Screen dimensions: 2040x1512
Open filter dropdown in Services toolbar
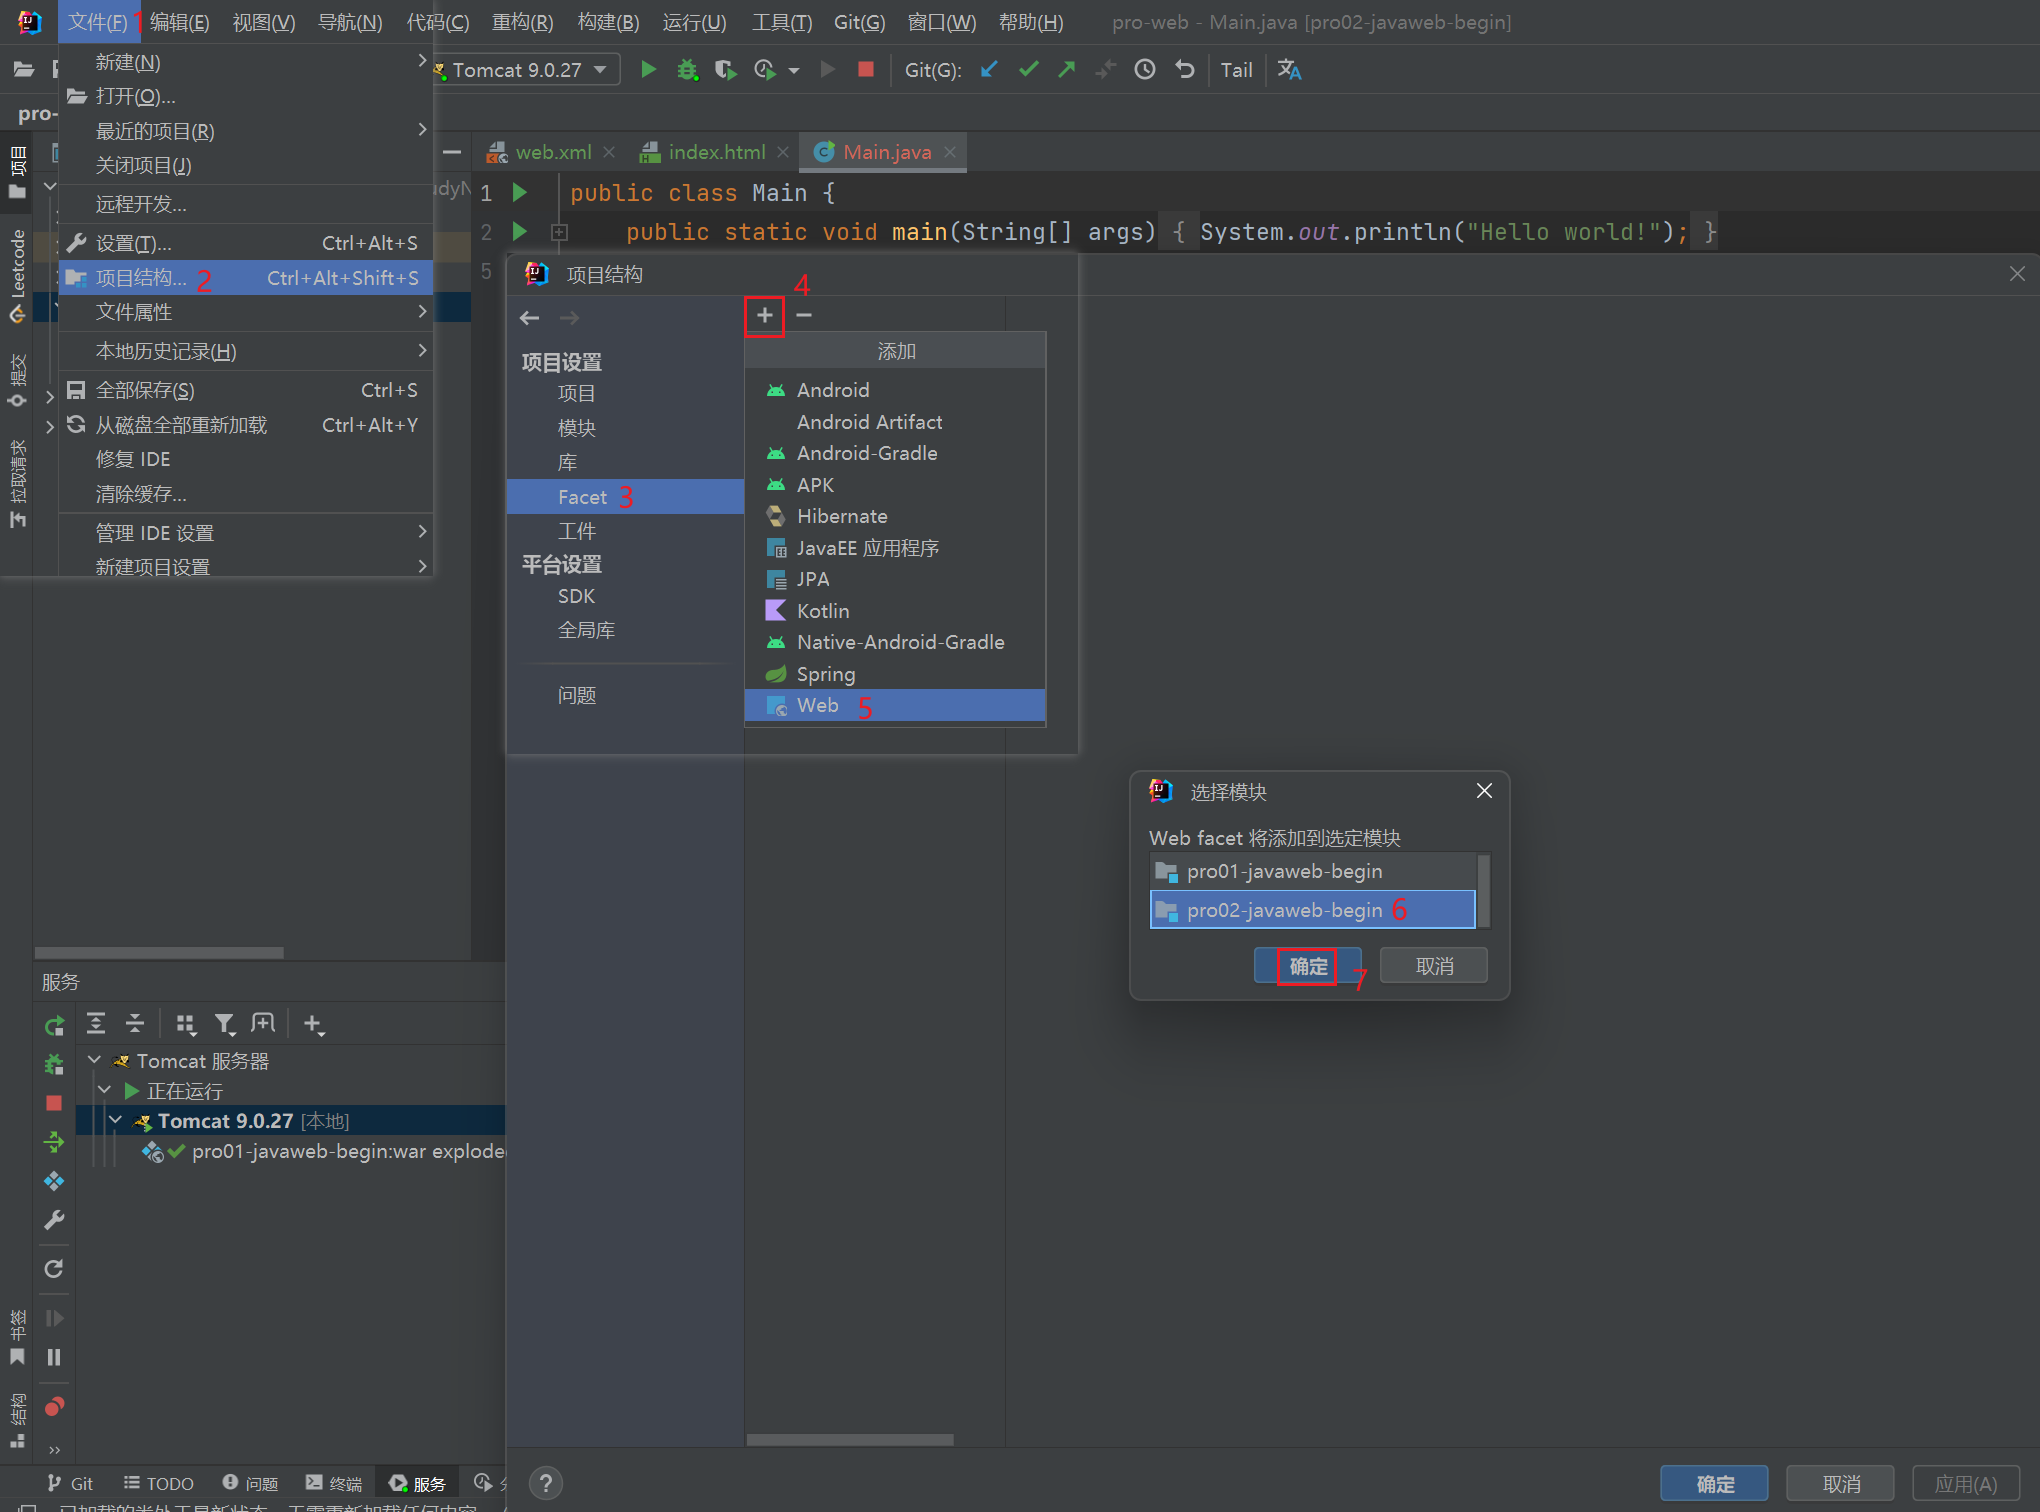click(225, 1023)
